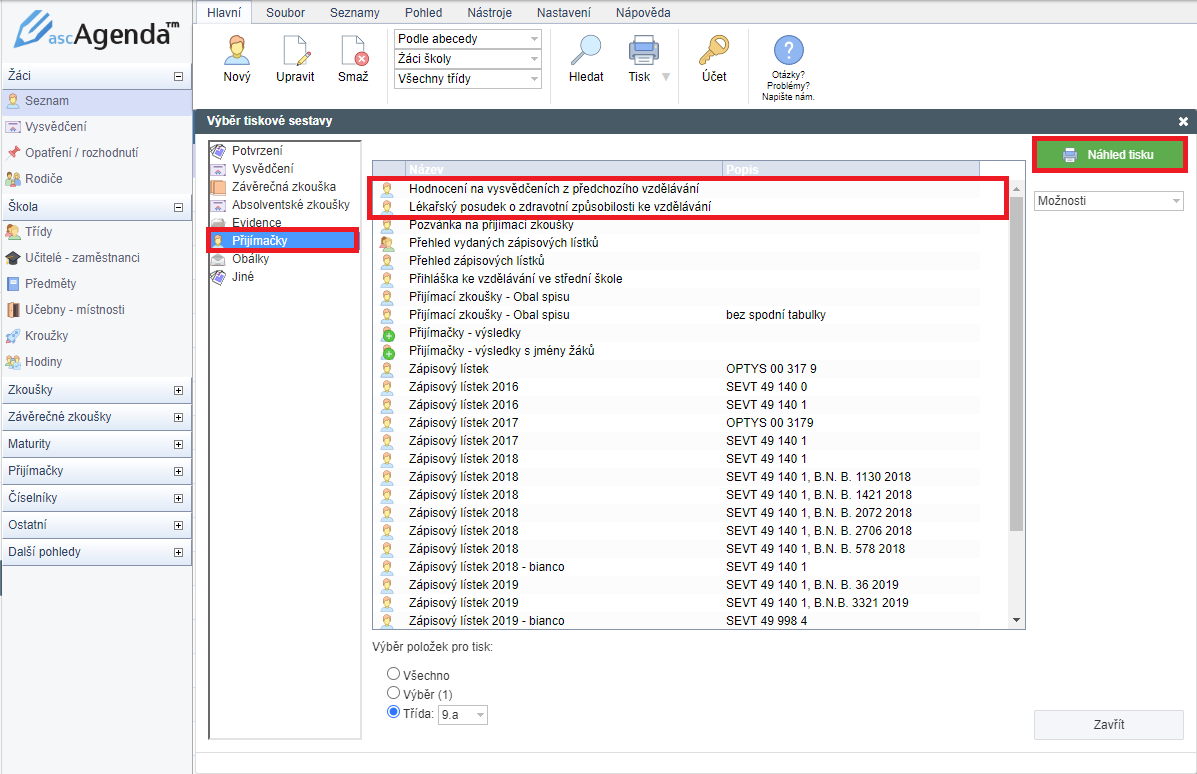
Task: Open Účet key icon
Action: pos(714,52)
